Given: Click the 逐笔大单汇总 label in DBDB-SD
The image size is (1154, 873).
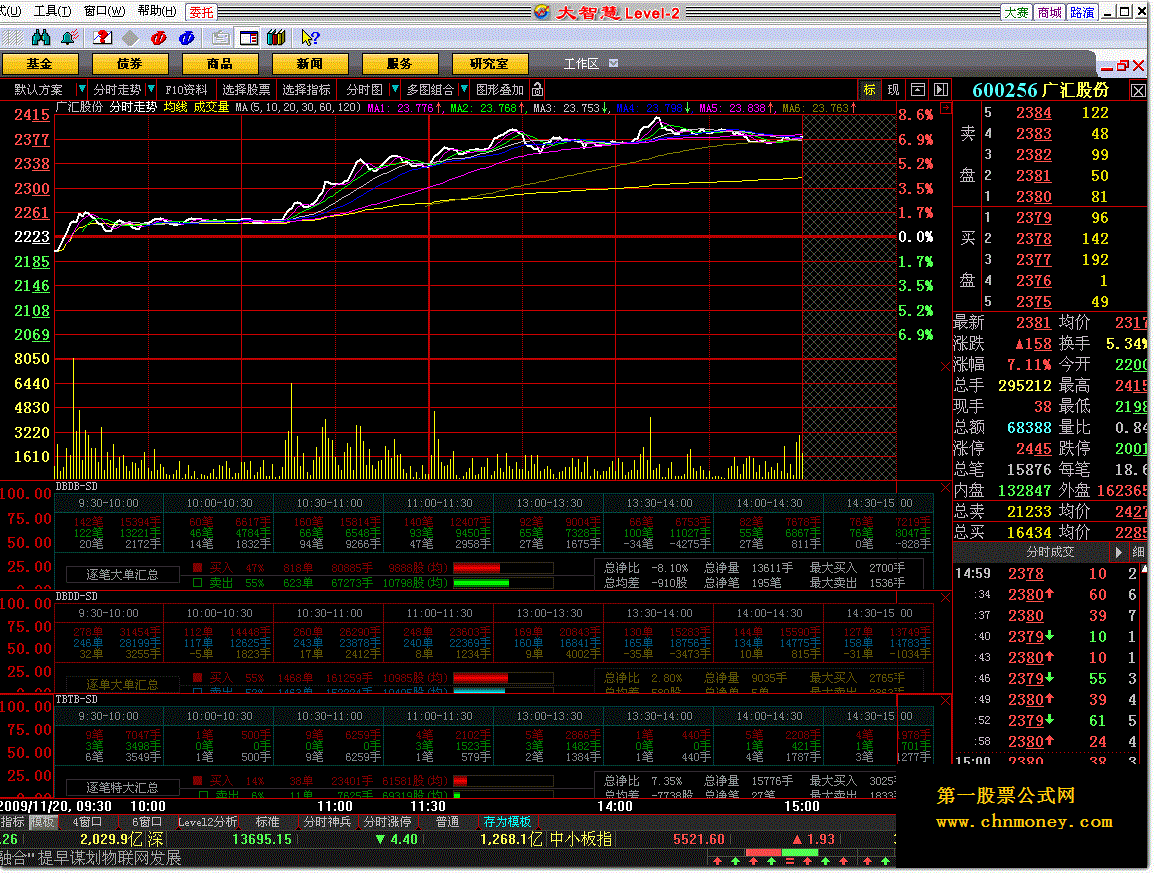Looking at the screenshot, I should tap(122, 575).
